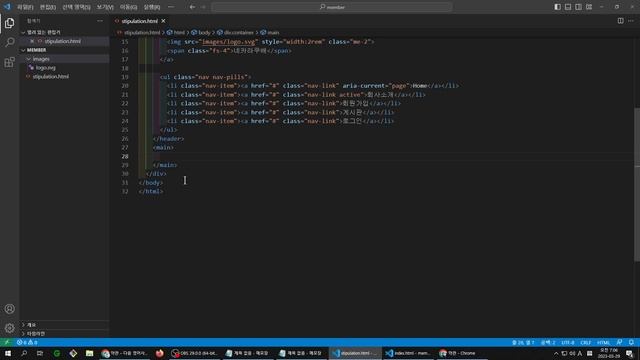640x360 pixels.
Task: Open the Extensions view in activity bar
Action: pyautogui.click(x=9, y=62)
